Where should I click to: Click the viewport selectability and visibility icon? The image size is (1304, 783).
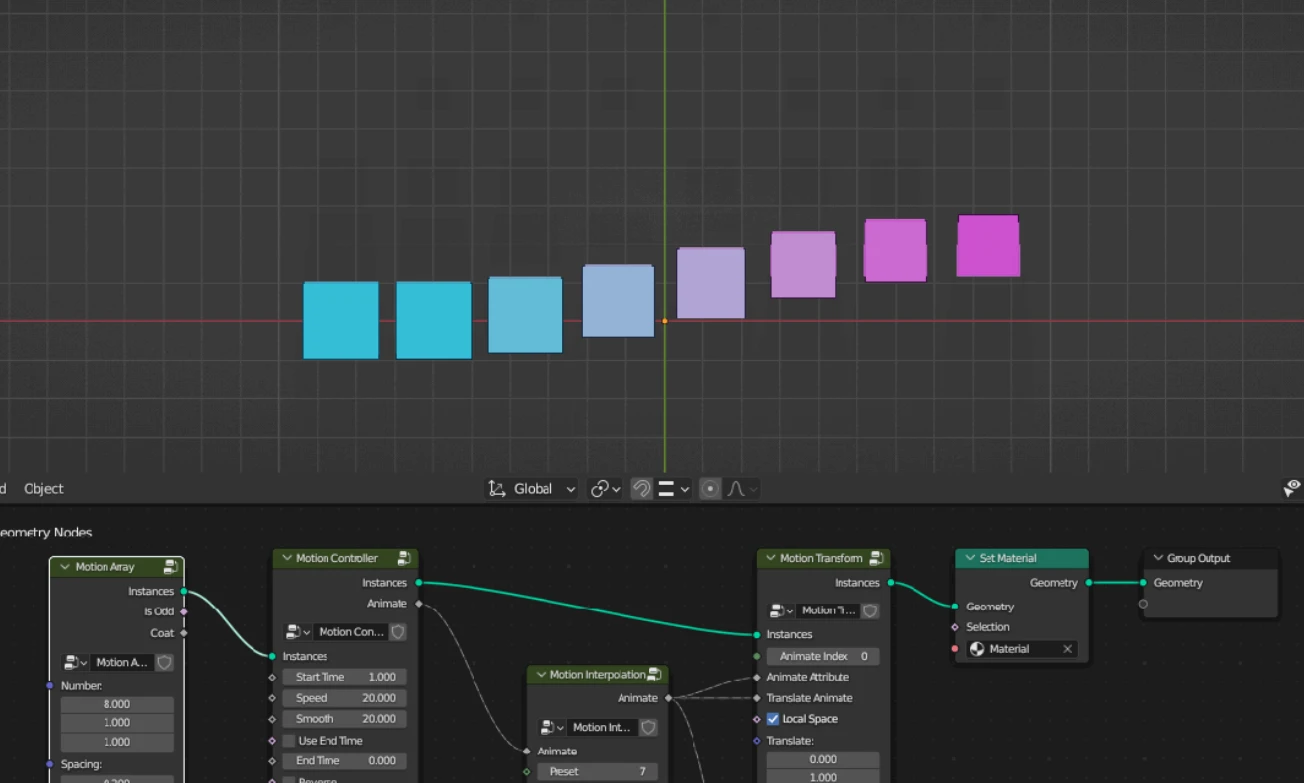click(x=1292, y=489)
